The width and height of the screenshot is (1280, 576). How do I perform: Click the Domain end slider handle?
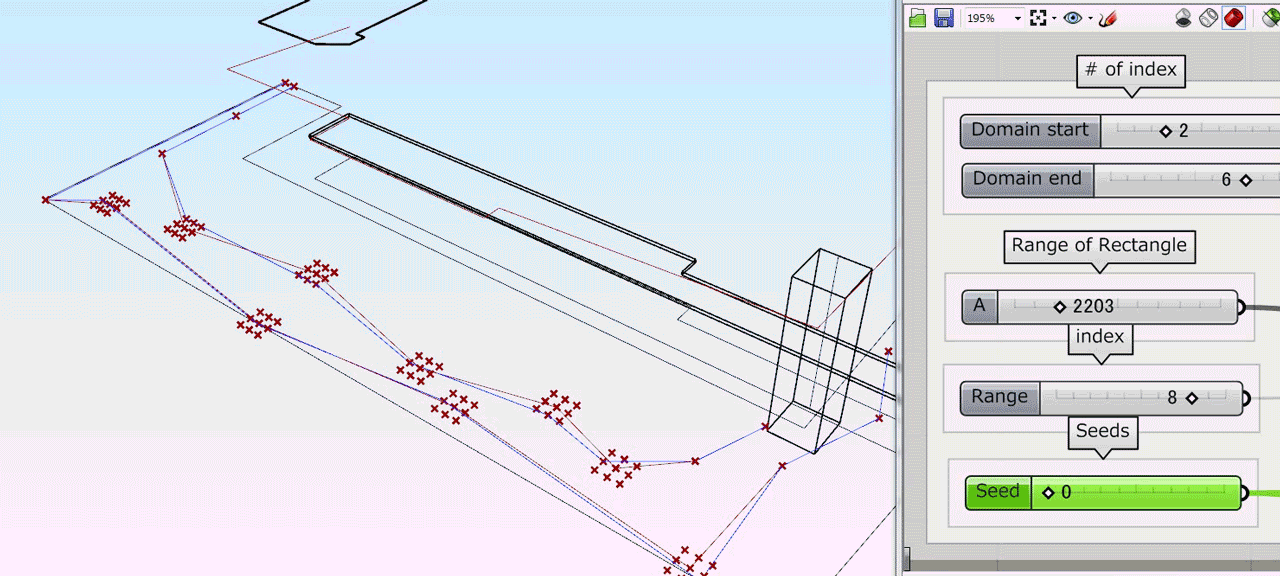(1245, 181)
